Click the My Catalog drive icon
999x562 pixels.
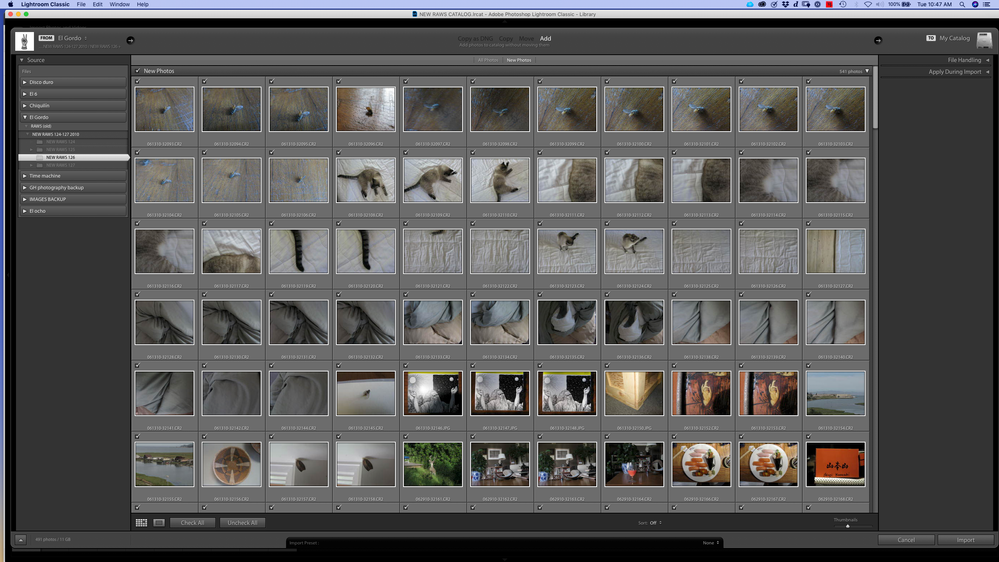click(x=984, y=41)
